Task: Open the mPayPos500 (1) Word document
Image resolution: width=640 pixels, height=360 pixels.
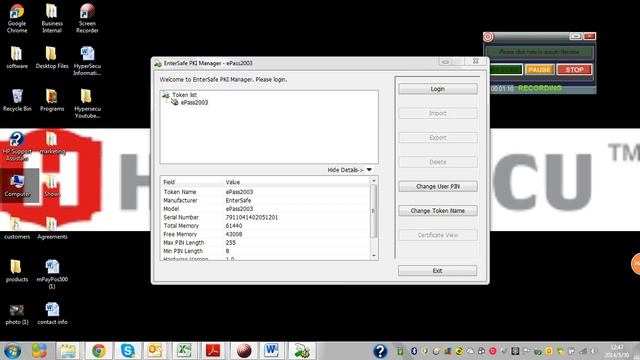Action: coord(52,274)
